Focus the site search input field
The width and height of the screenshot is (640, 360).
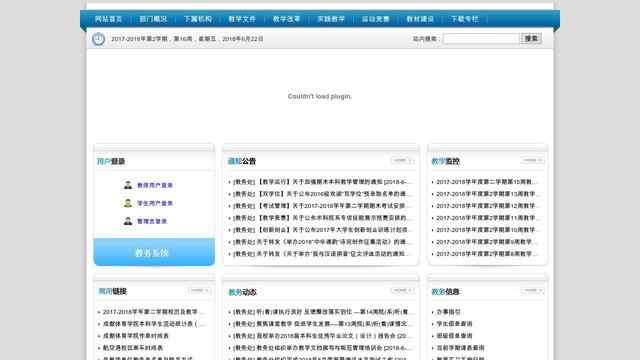(481, 38)
